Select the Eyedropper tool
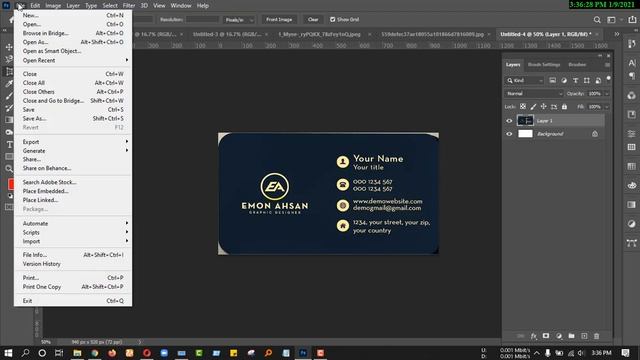The image size is (640, 360). click(x=9, y=84)
